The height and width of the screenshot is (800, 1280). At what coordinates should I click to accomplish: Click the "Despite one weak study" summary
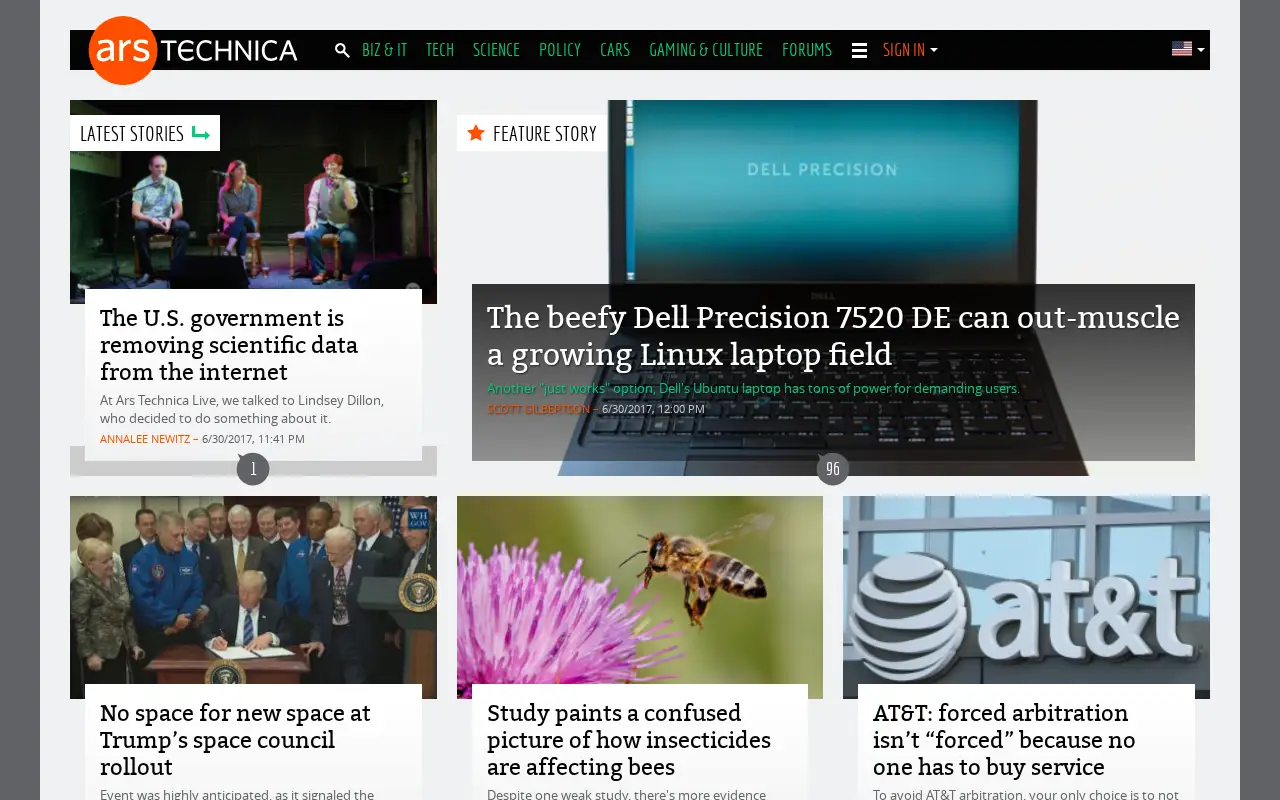[626, 794]
